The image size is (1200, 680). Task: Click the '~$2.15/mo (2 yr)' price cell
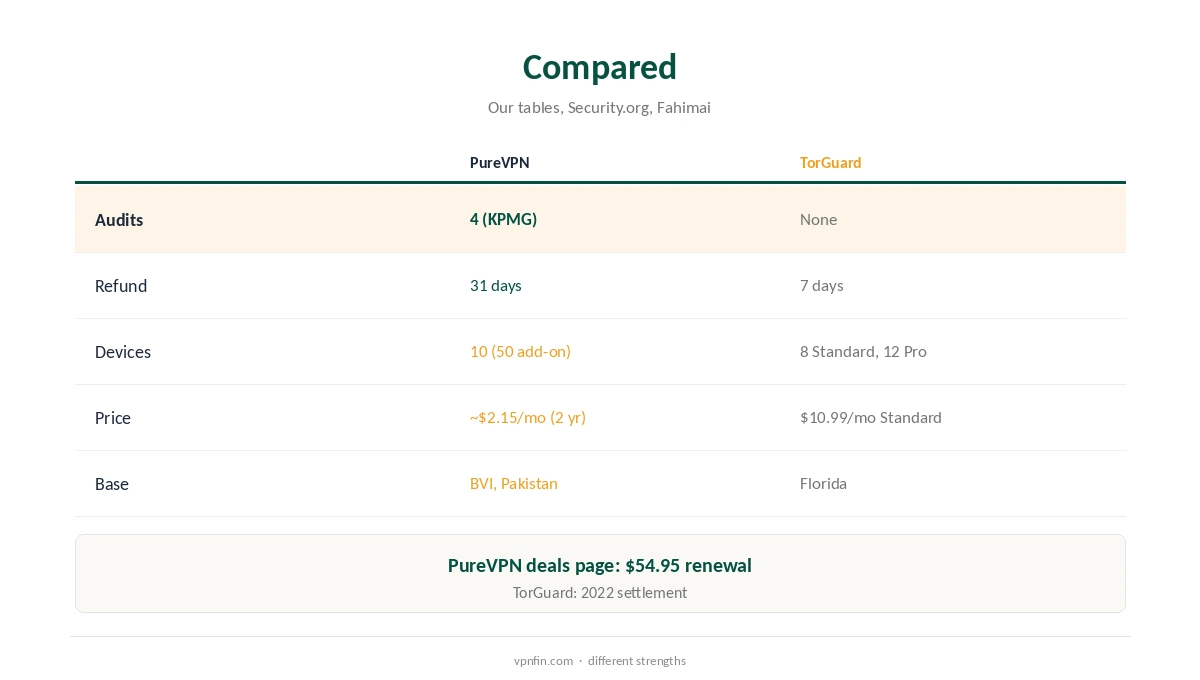(x=528, y=417)
